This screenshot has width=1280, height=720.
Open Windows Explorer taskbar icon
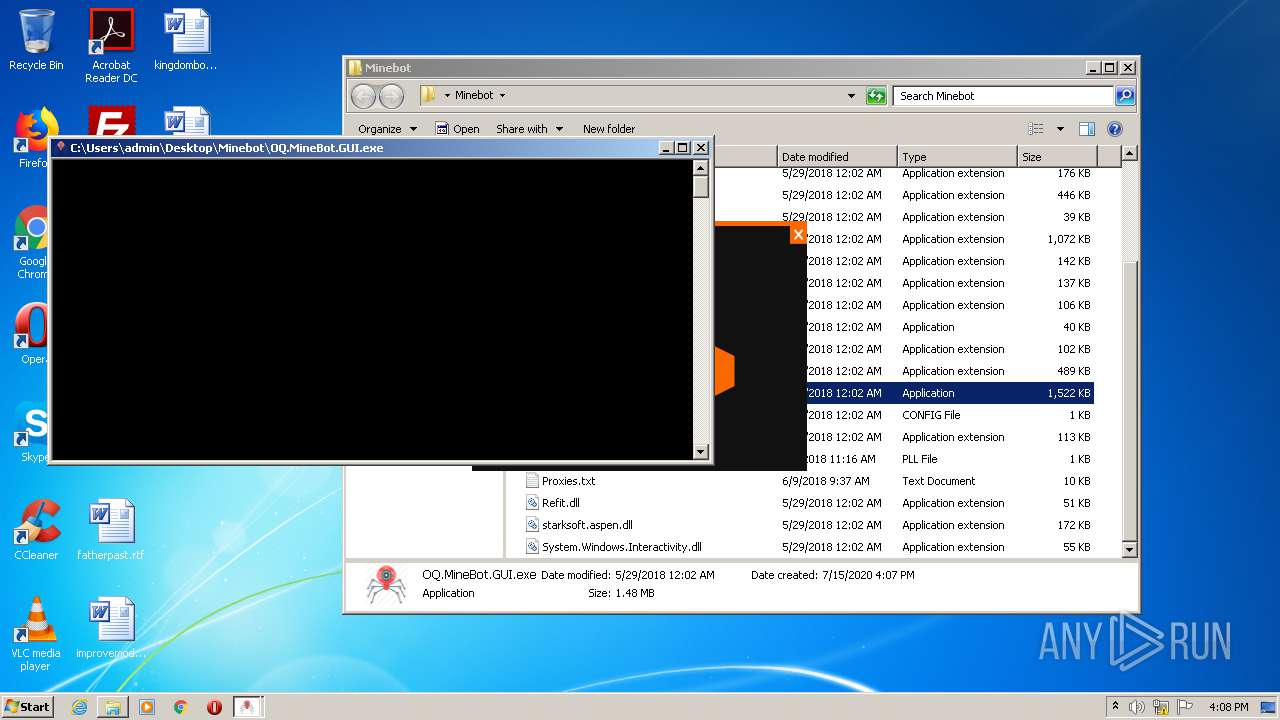tap(113, 707)
